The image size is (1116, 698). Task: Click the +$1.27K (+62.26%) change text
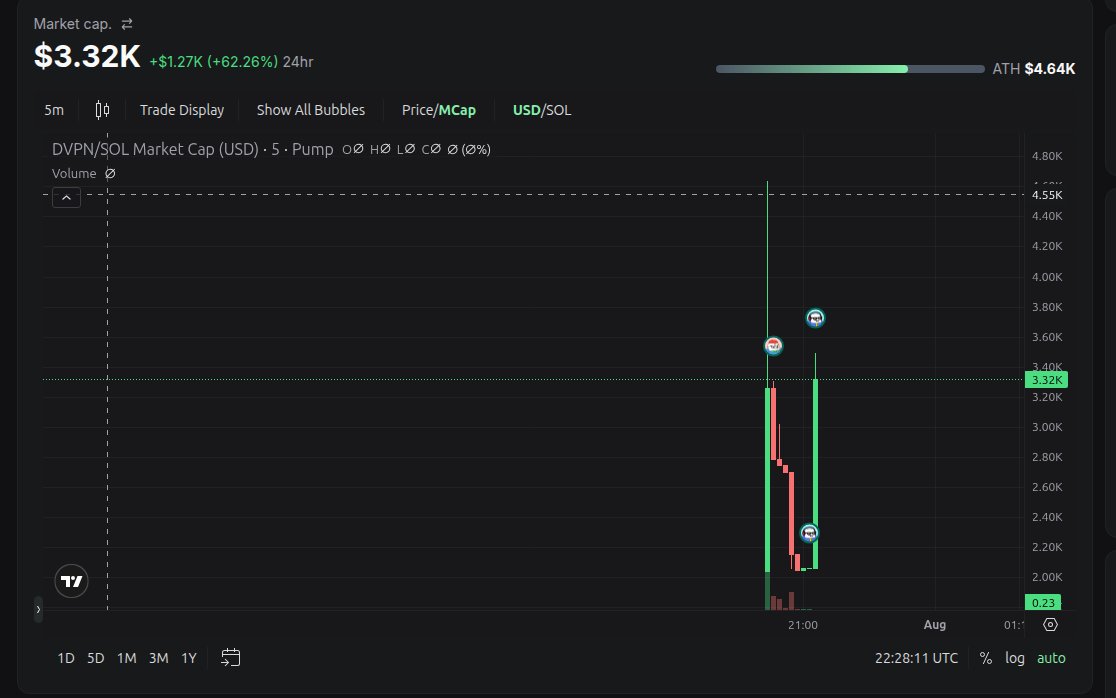(x=214, y=62)
